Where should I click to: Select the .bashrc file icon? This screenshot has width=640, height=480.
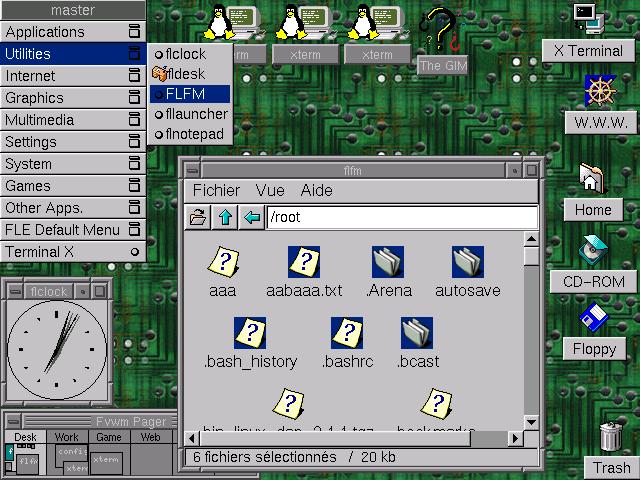click(x=347, y=333)
